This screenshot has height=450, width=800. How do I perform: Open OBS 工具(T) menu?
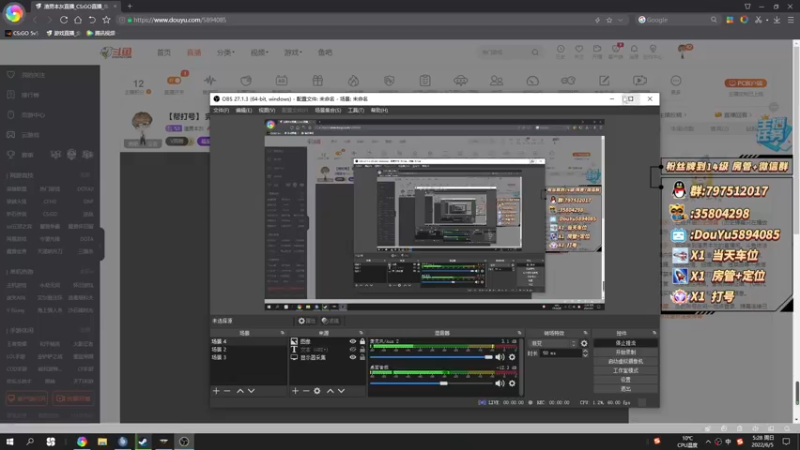pos(356,110)
